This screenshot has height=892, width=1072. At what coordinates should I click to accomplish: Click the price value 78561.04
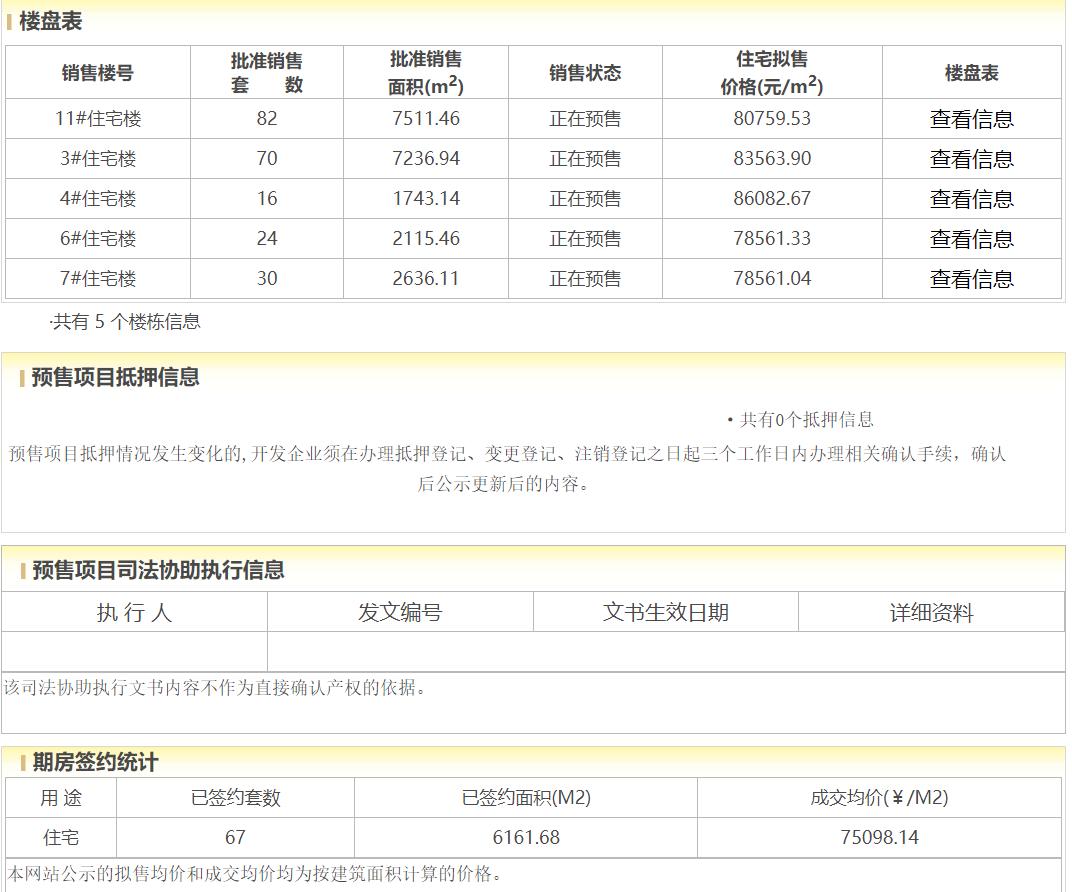point(772,278)
